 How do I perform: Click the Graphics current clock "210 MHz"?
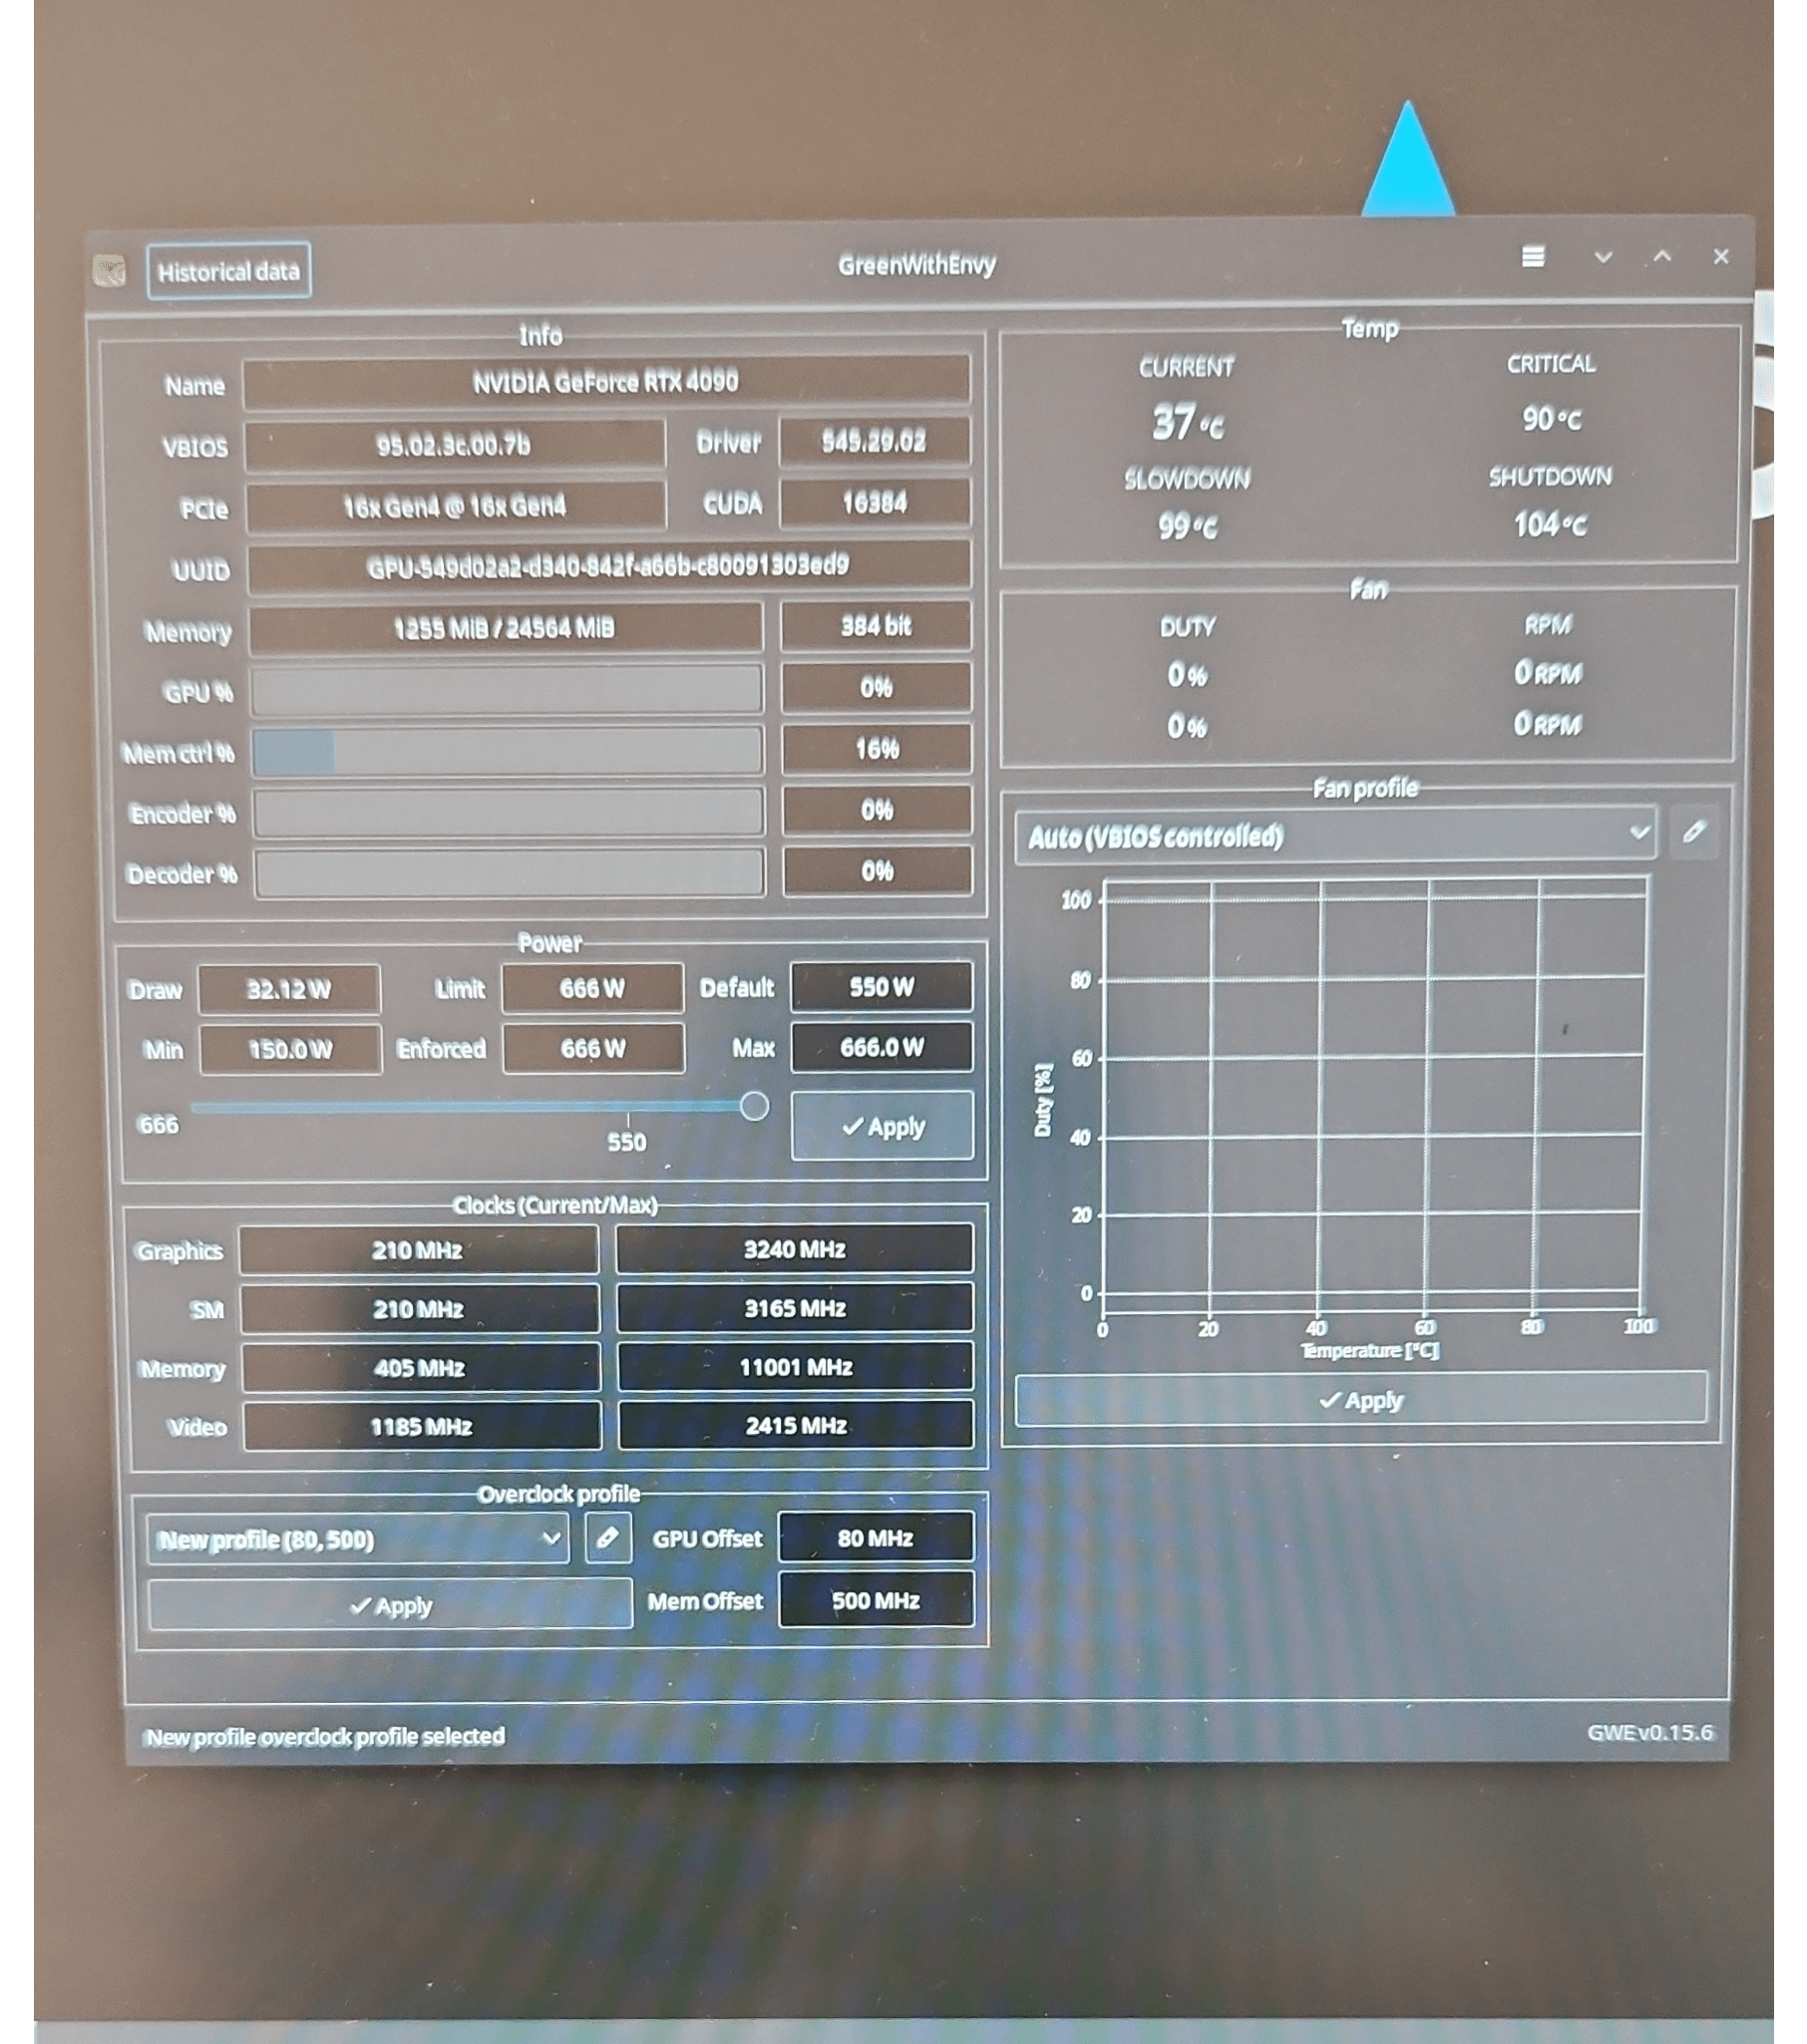418,1250
